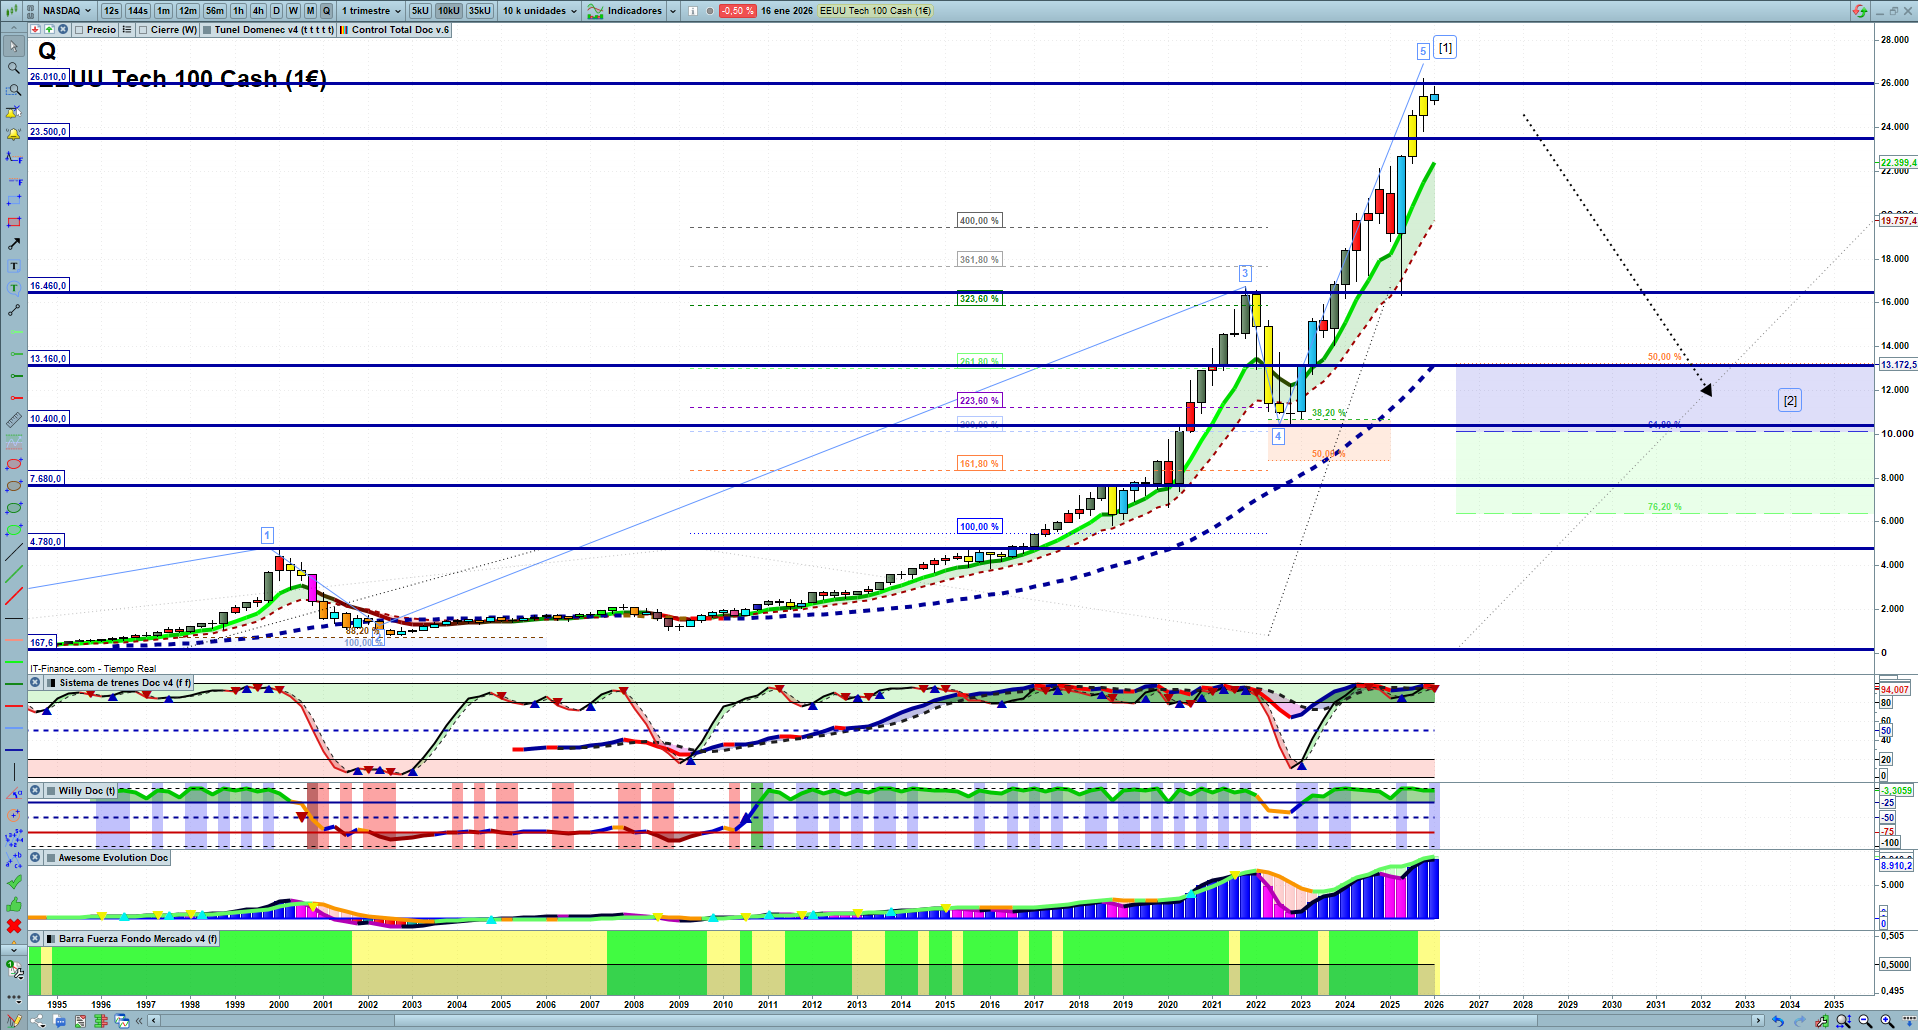The height and width of the screenshot is (1030, 1918).
Task: Click the red download arrow above the chart
Action: coord(35,30)
